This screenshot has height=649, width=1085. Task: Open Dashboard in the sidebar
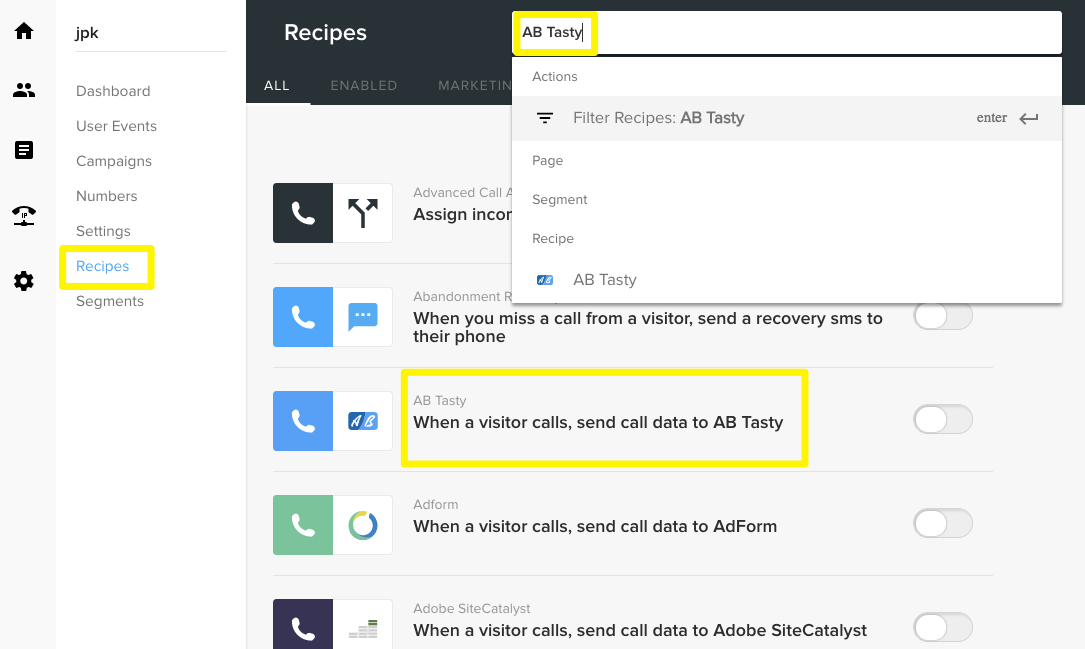113,91
